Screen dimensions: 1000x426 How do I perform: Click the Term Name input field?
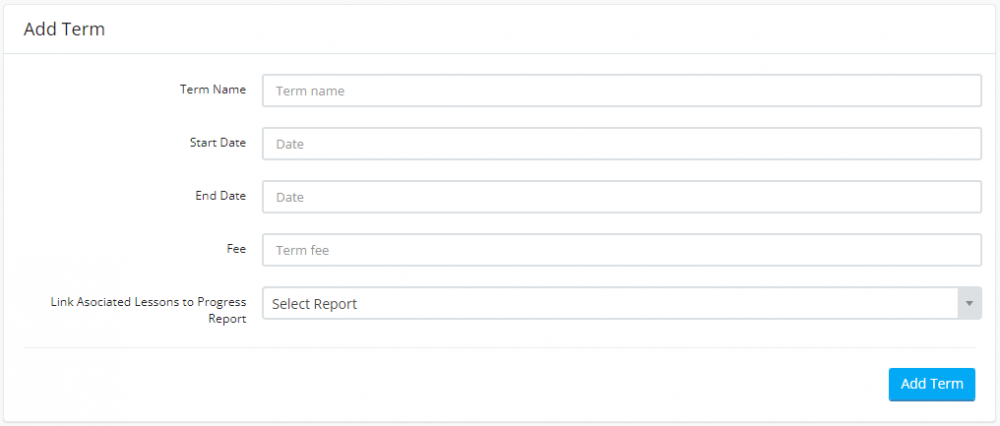point(621,91)
